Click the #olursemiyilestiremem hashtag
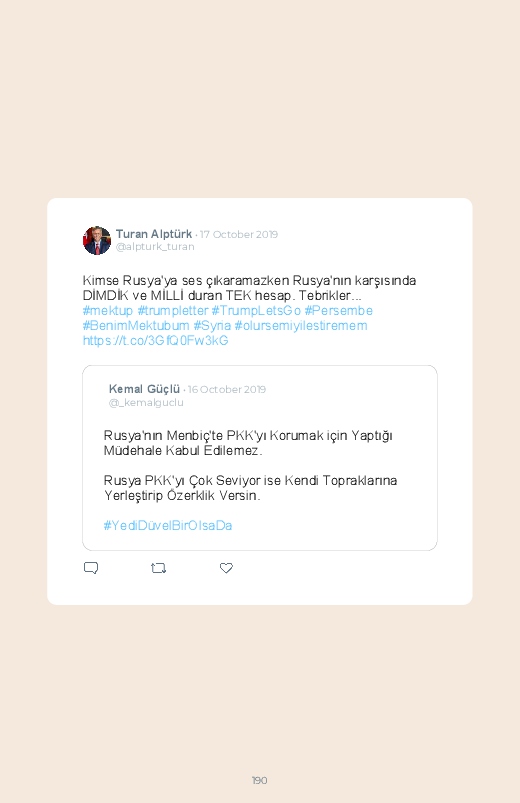The height and width of the screenshot is (803, 520). coord(301,326)
